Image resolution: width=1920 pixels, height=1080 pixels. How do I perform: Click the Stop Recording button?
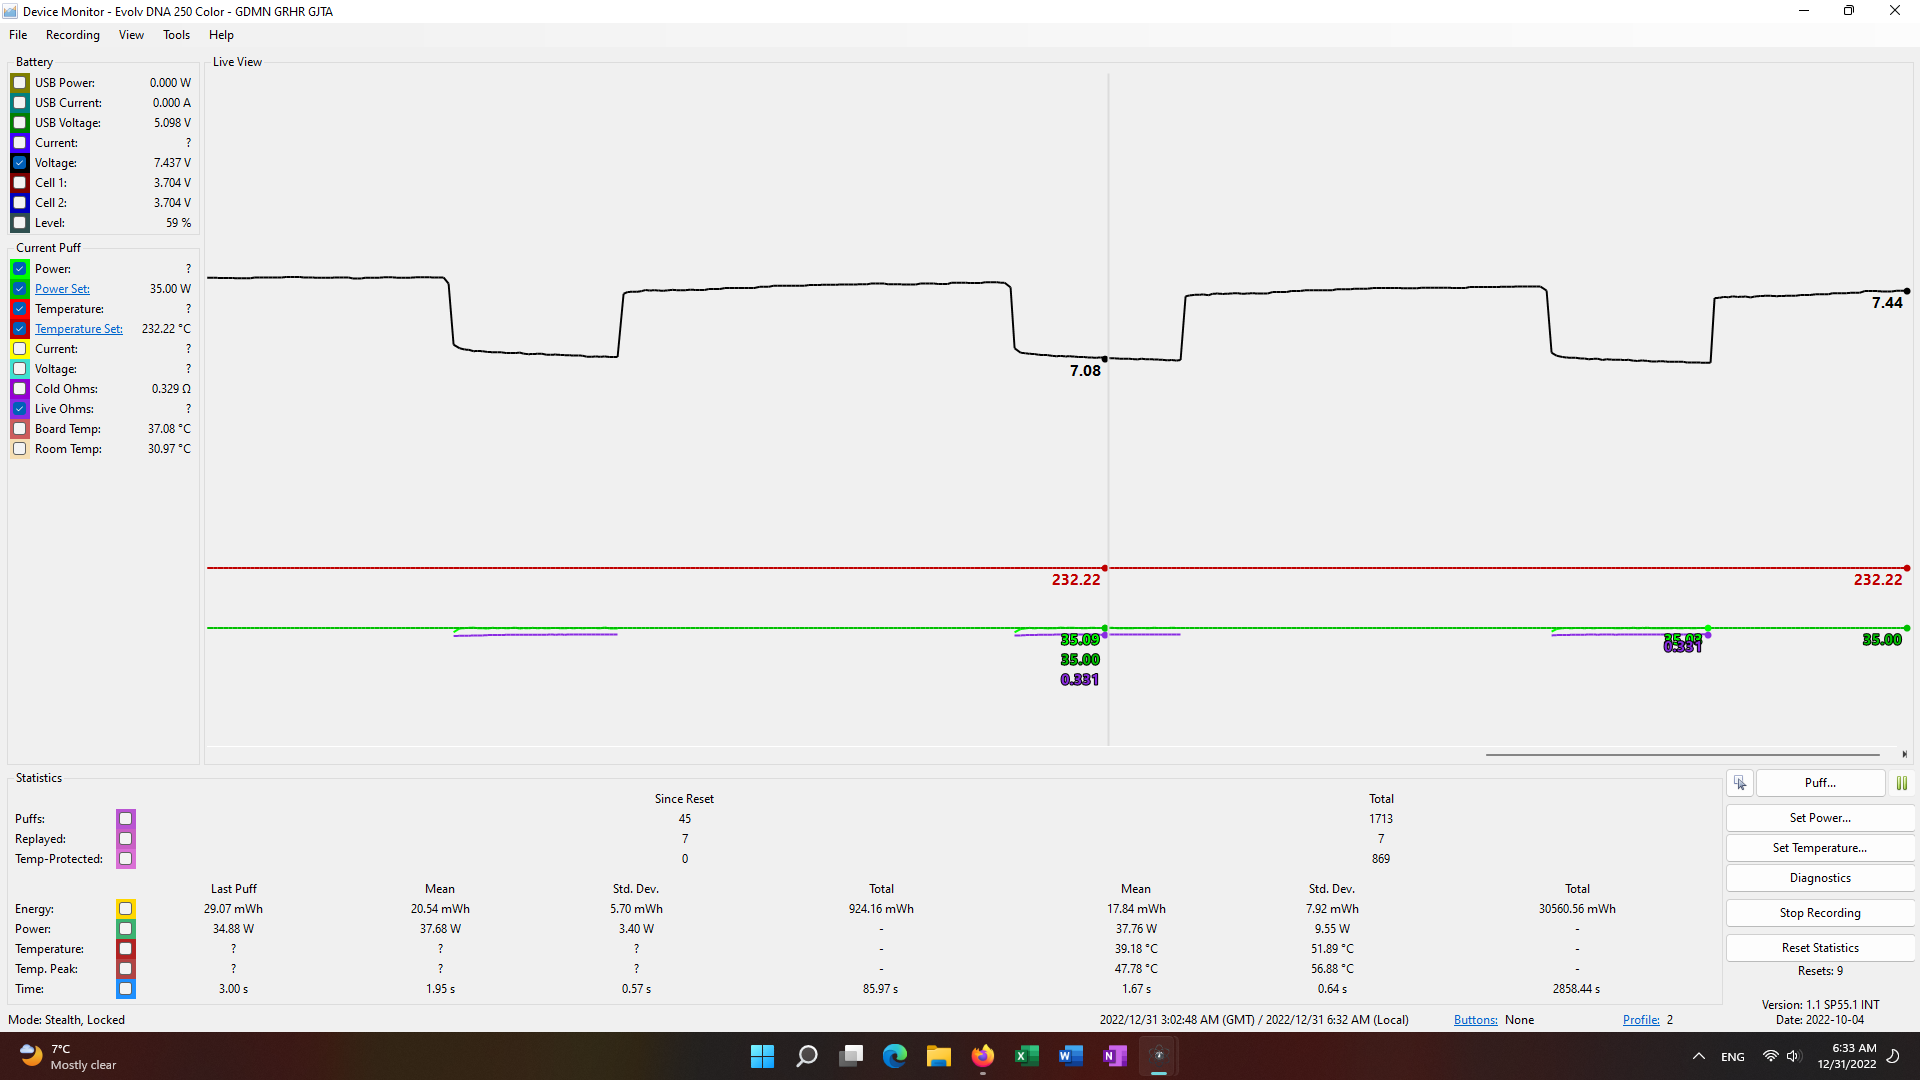[1819, 913]
